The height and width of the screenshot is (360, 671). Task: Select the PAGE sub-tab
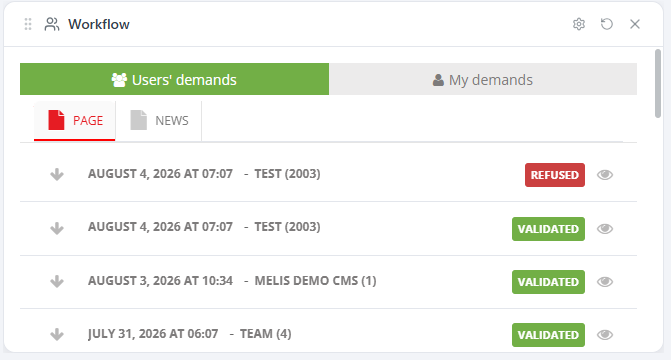pyautogui.click(x=75, y=121)
